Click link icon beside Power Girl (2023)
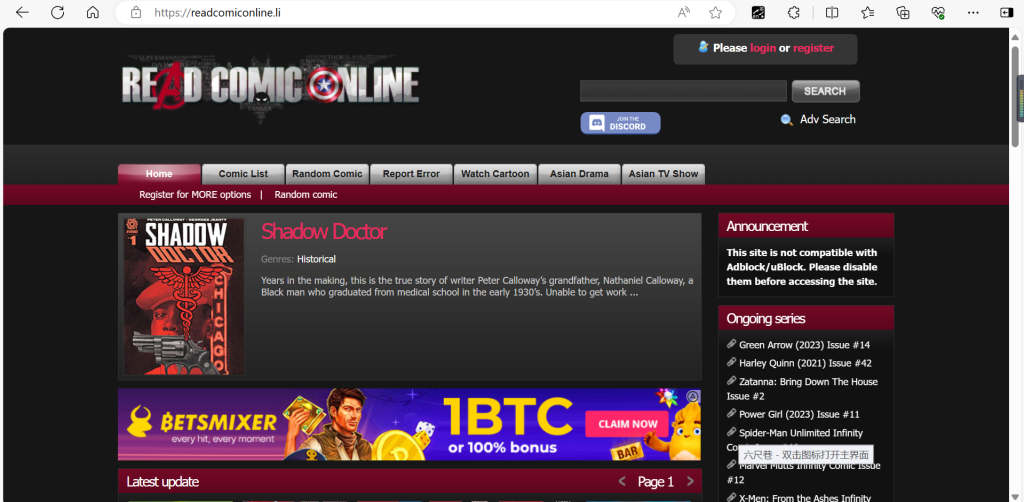This screenshot has width=1024, height=502. pyautogui.click(x=731, y=413)
